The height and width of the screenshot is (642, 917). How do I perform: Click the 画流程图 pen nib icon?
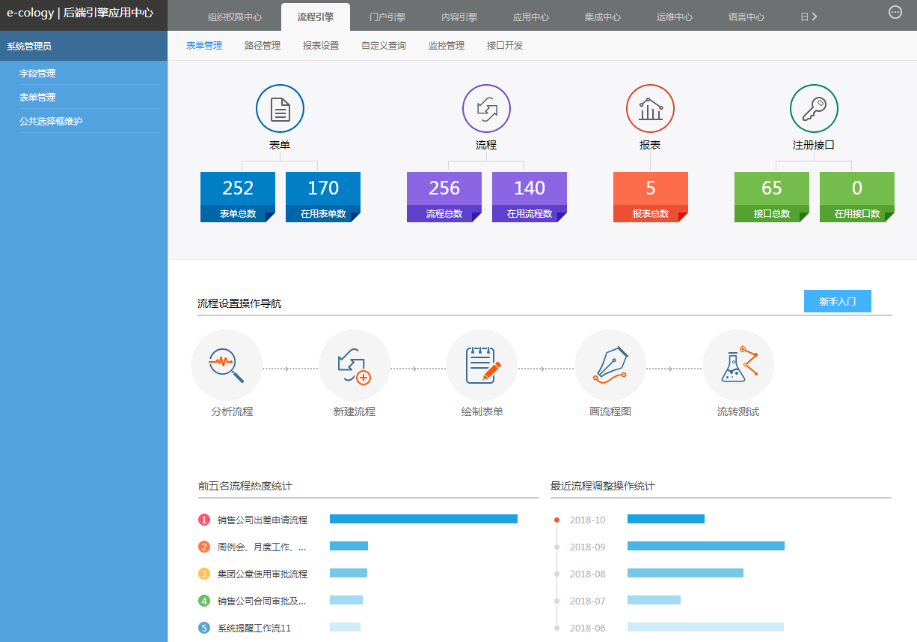click(610, 365)
